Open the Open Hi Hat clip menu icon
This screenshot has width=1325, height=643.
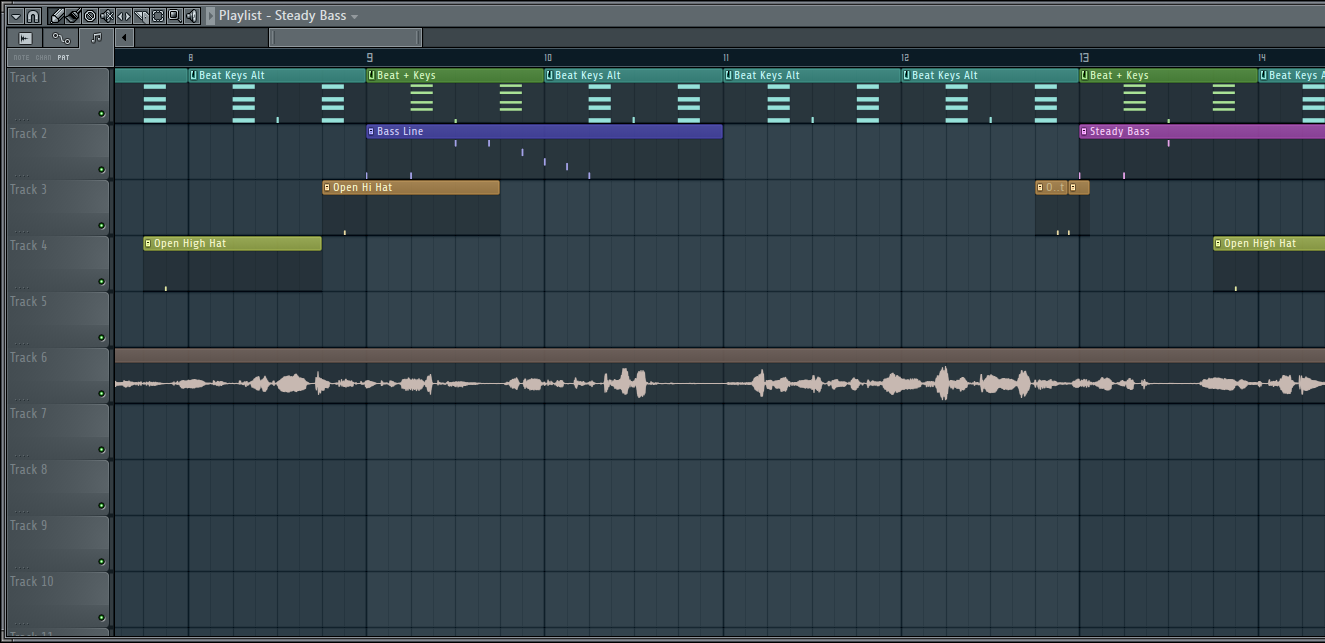point(327,187)
